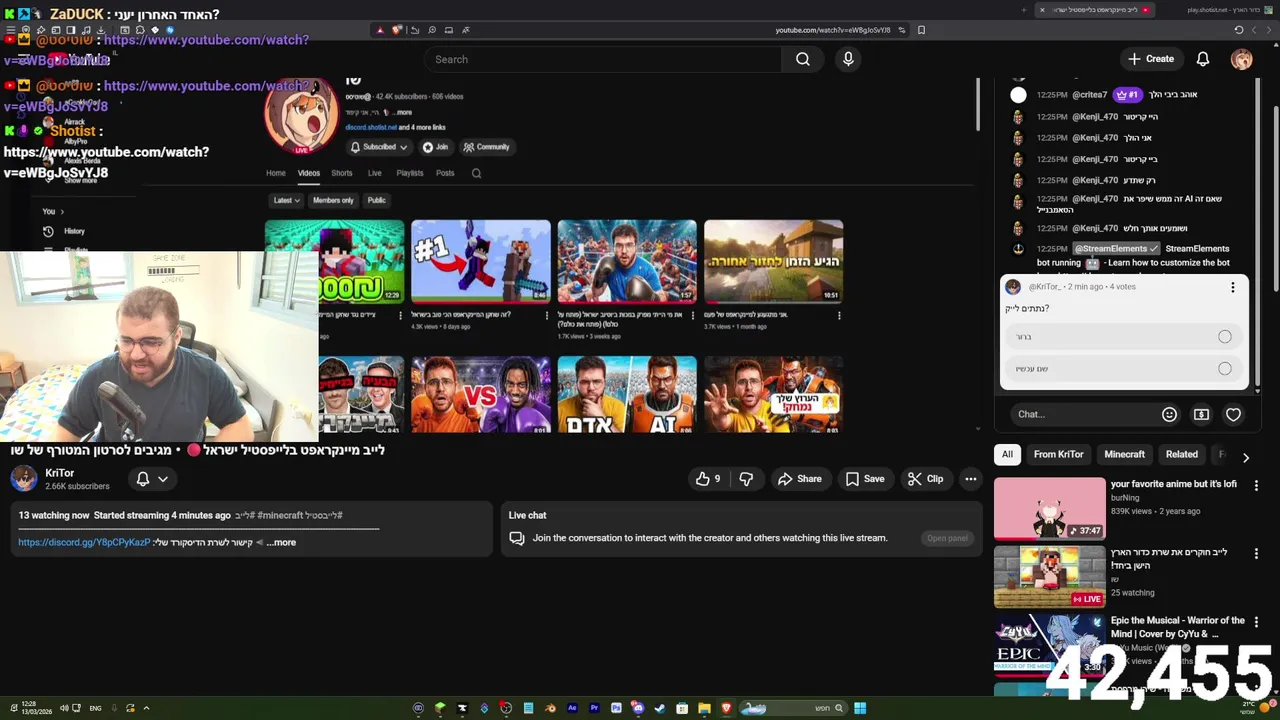Open After Effects from the taskbar
Screen dimensions: 1280x720
point(572,708)
